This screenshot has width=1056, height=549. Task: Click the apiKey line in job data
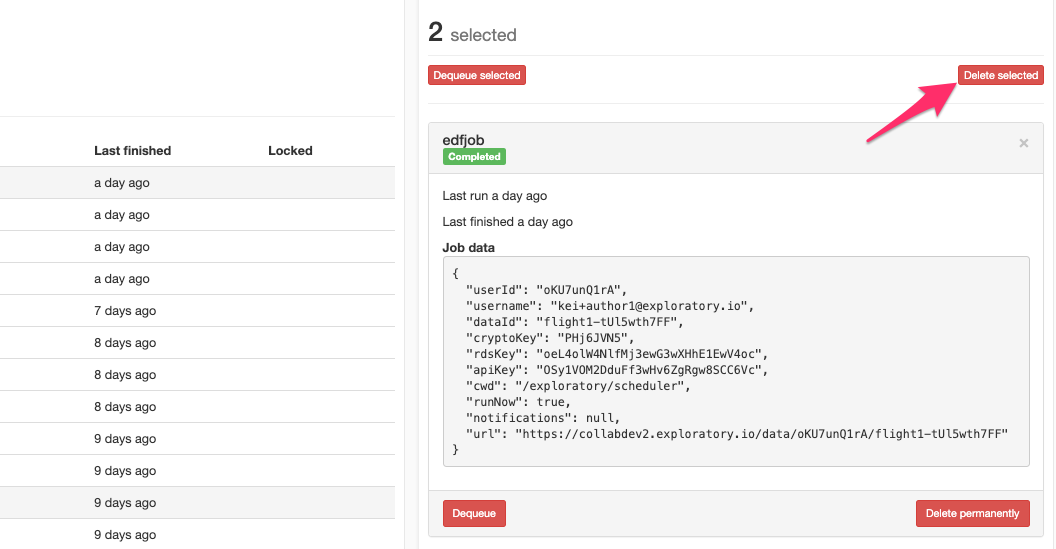pos(617,370)
